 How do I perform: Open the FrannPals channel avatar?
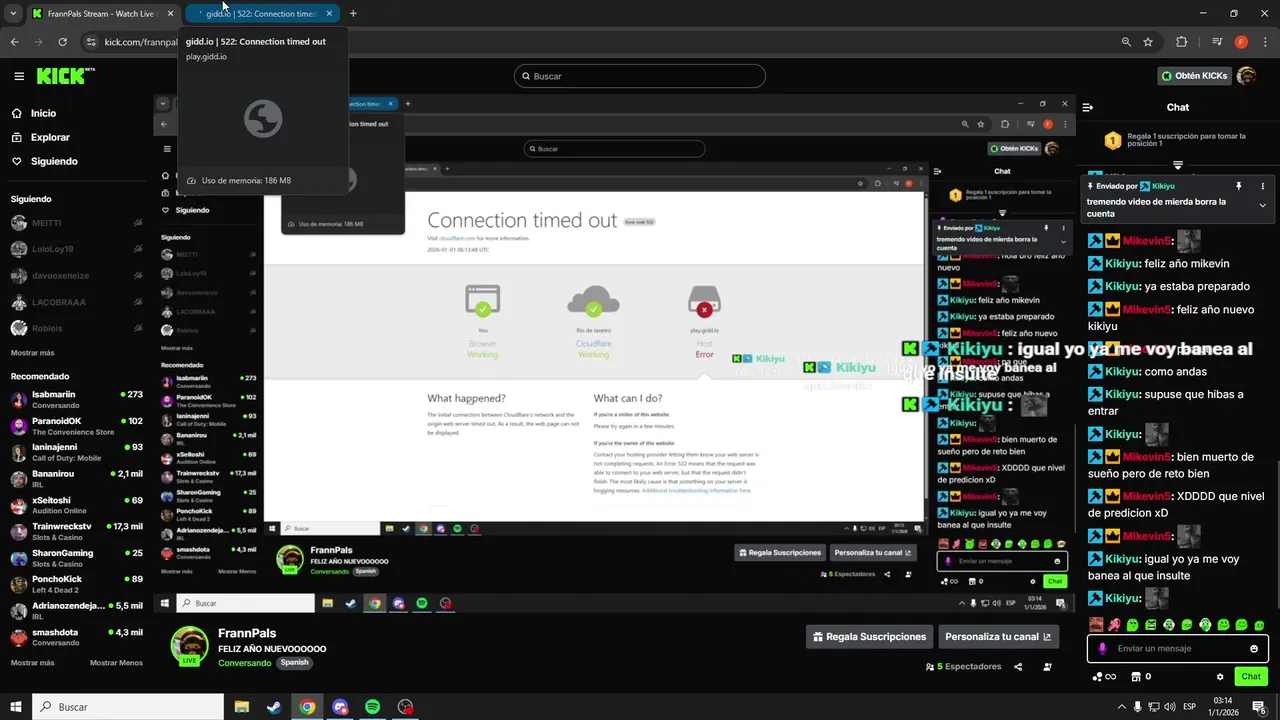click(189, 646)
